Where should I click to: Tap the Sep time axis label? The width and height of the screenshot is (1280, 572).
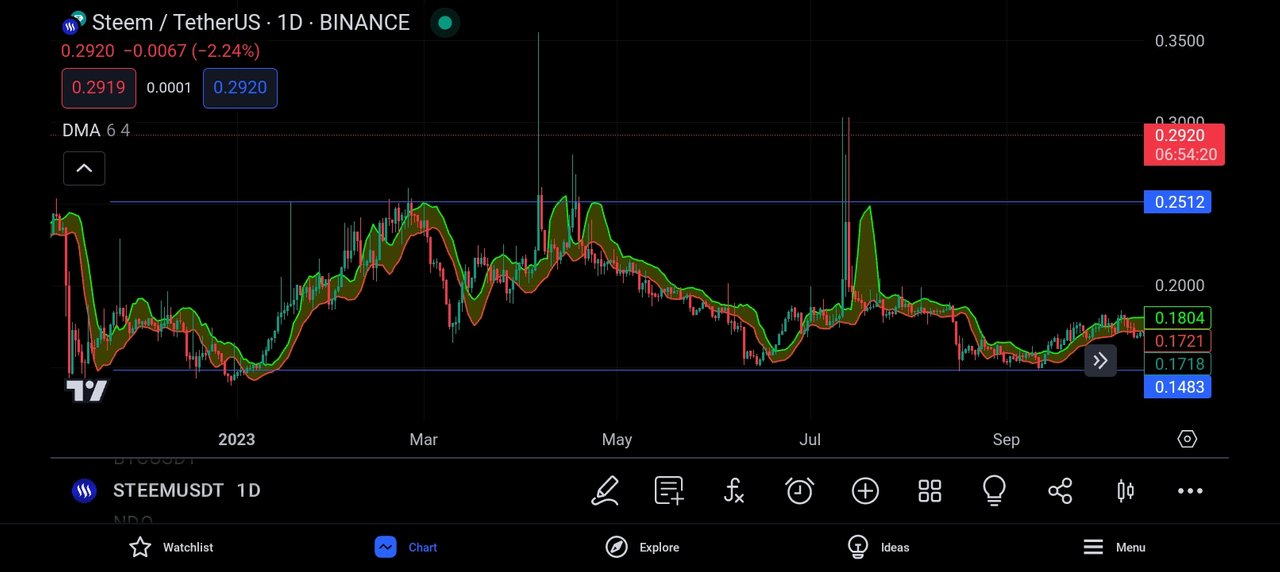coord(1006,439)
